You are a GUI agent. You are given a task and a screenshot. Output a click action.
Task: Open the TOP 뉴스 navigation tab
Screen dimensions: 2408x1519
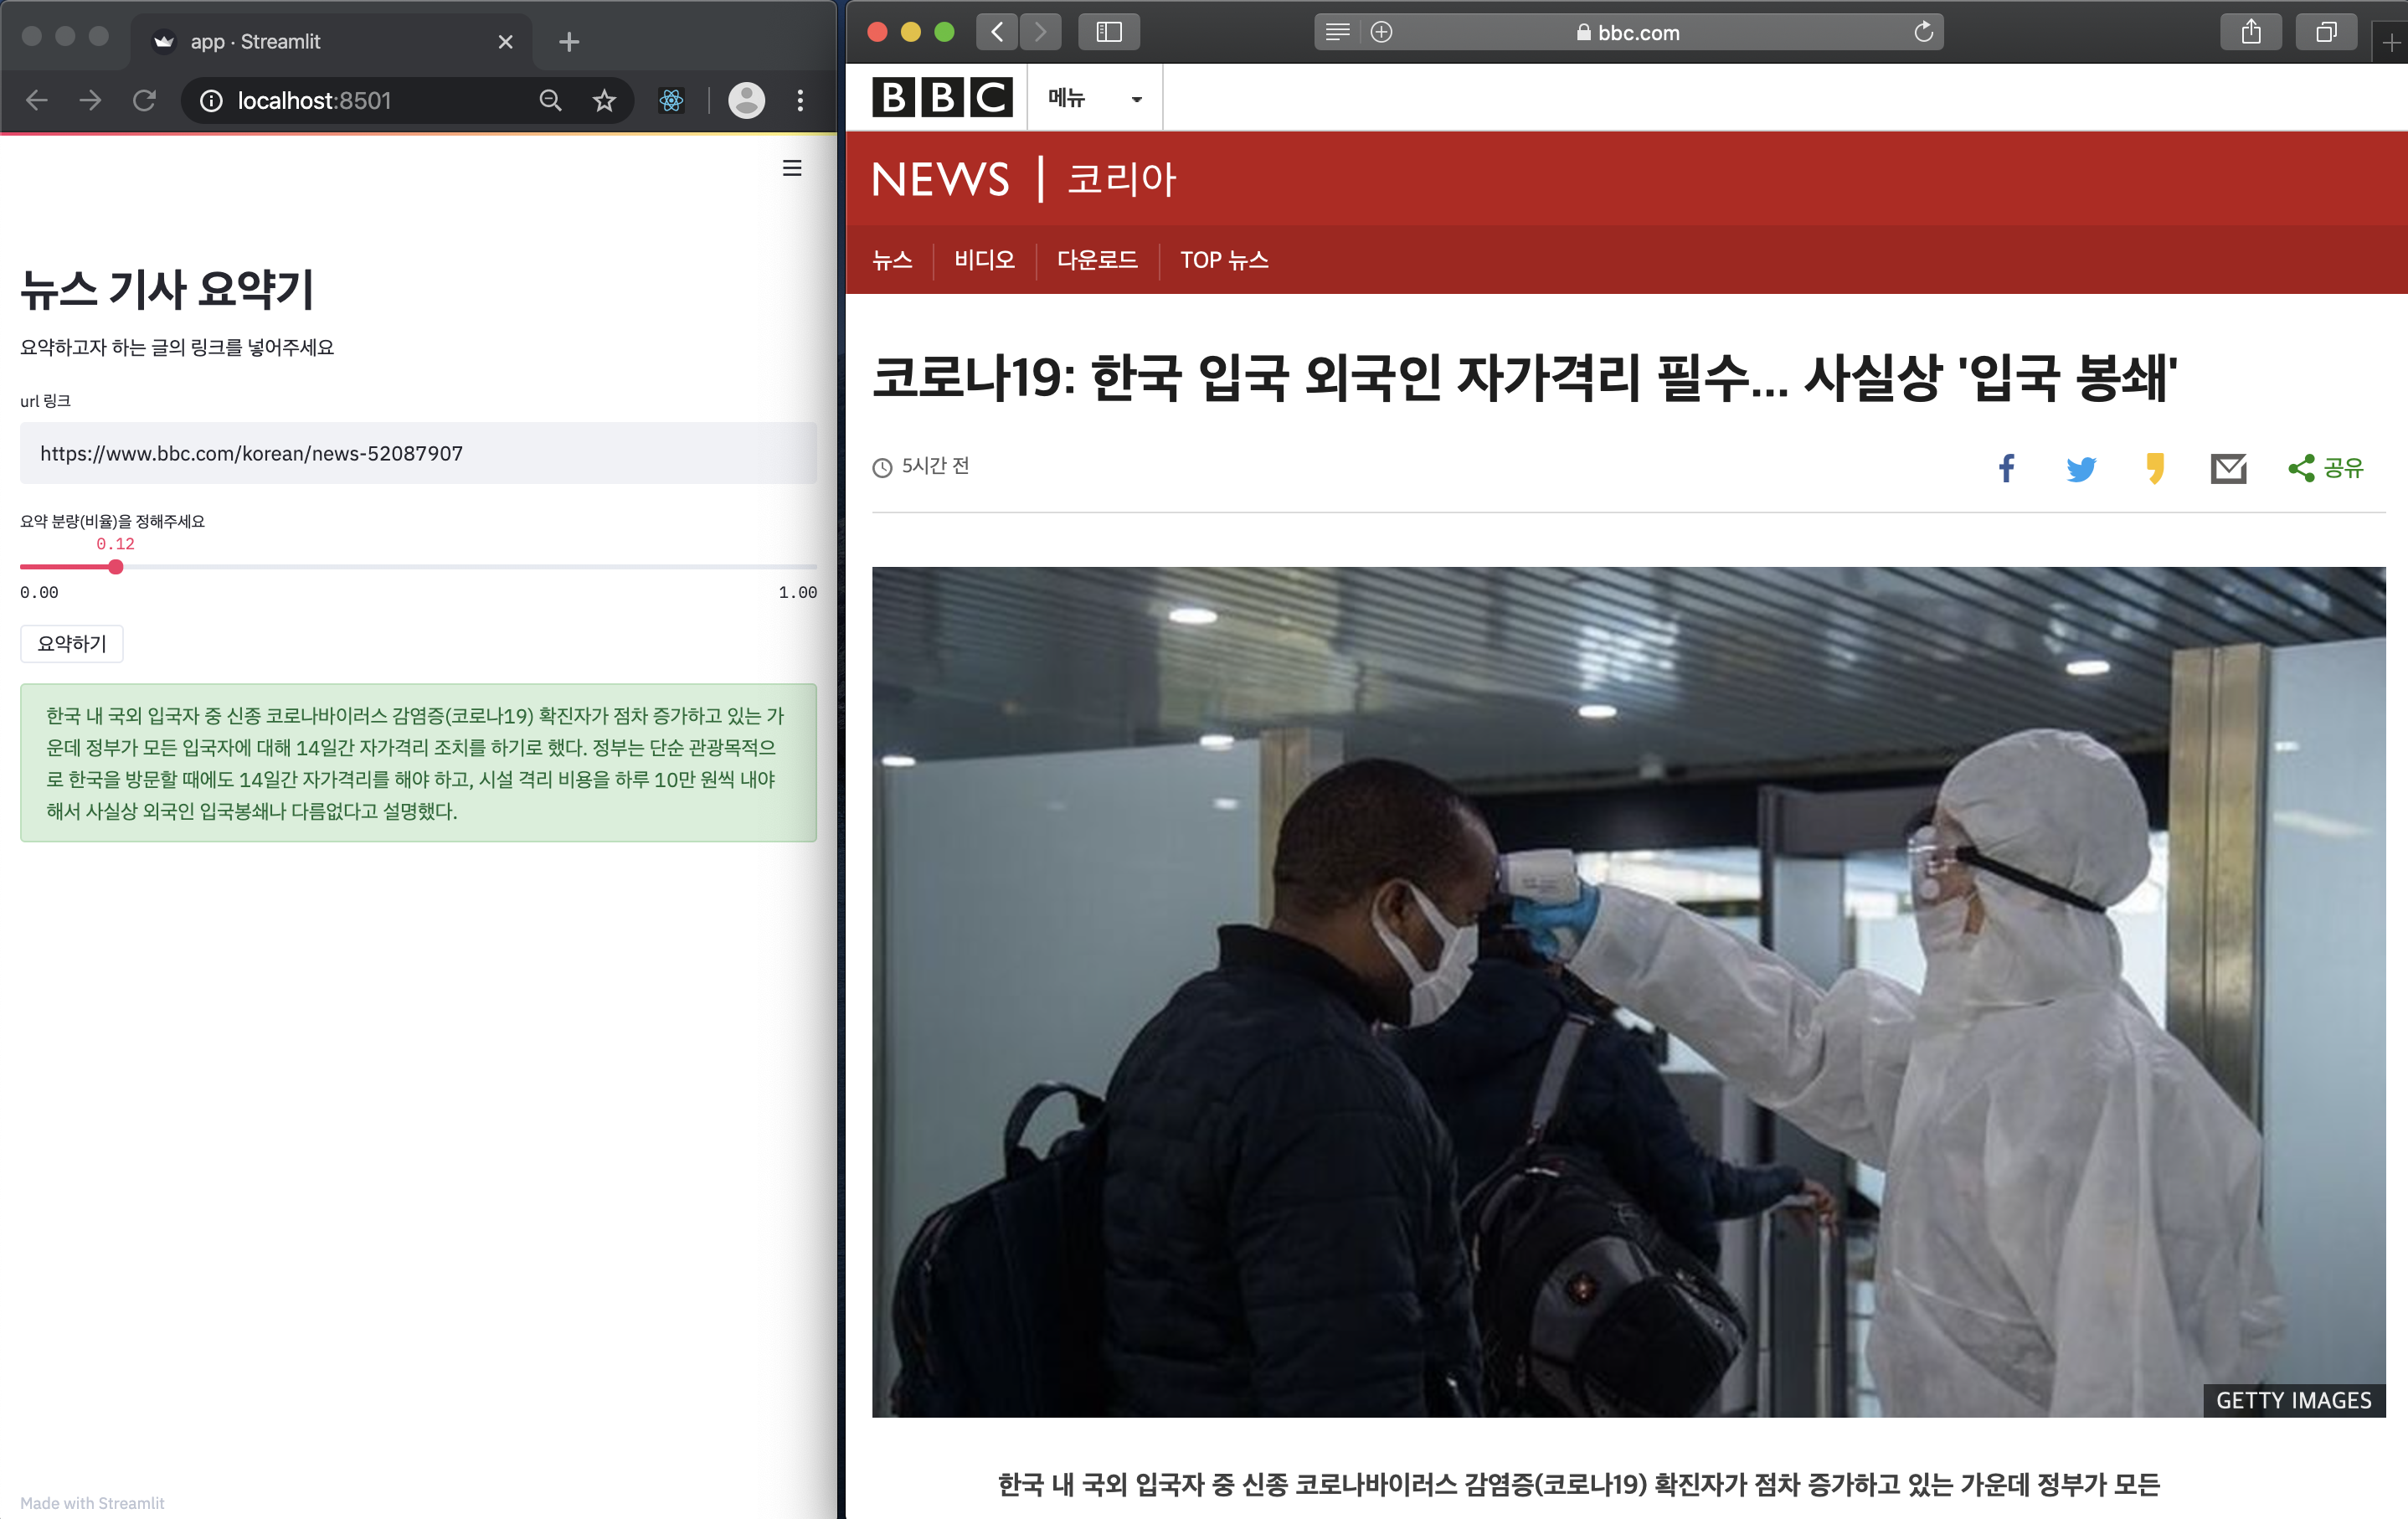coord(1223,260)
